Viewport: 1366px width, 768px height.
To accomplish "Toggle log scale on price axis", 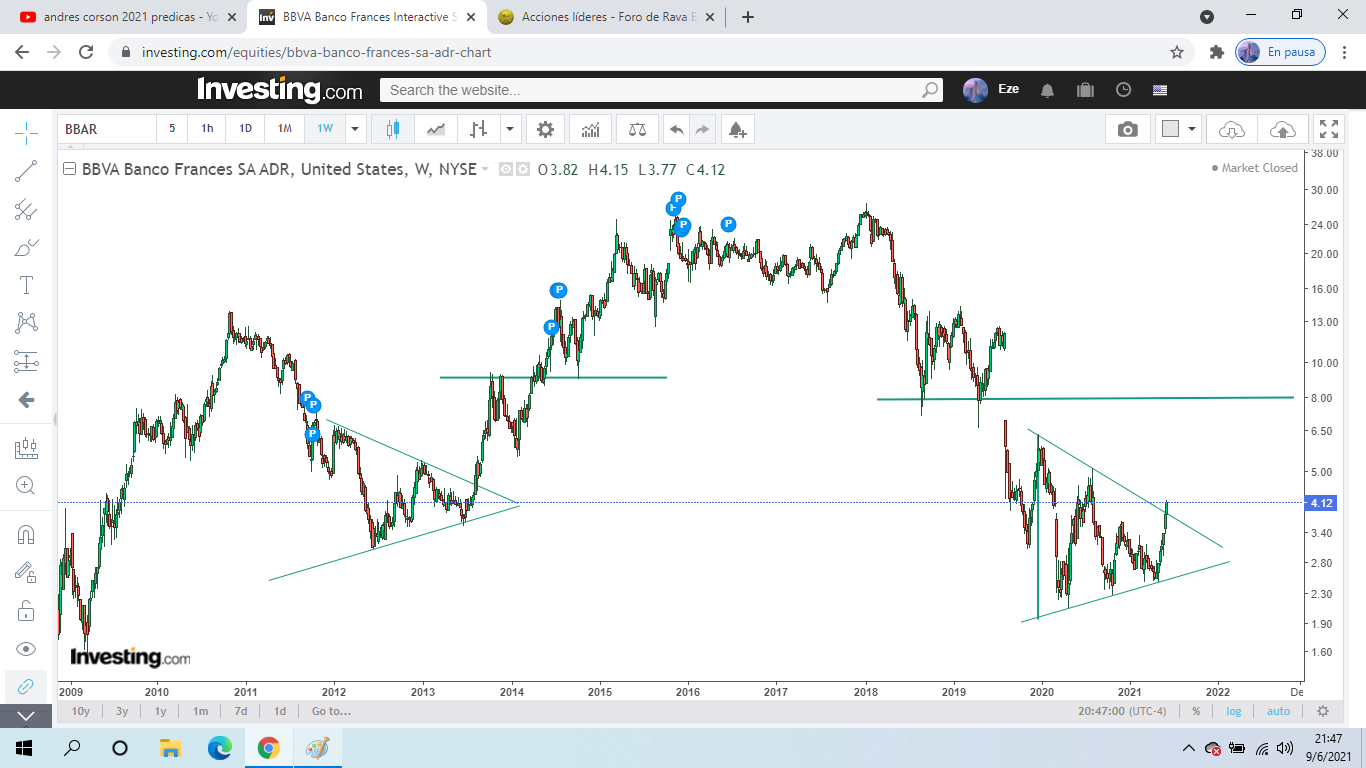I will coord(1234,711).
